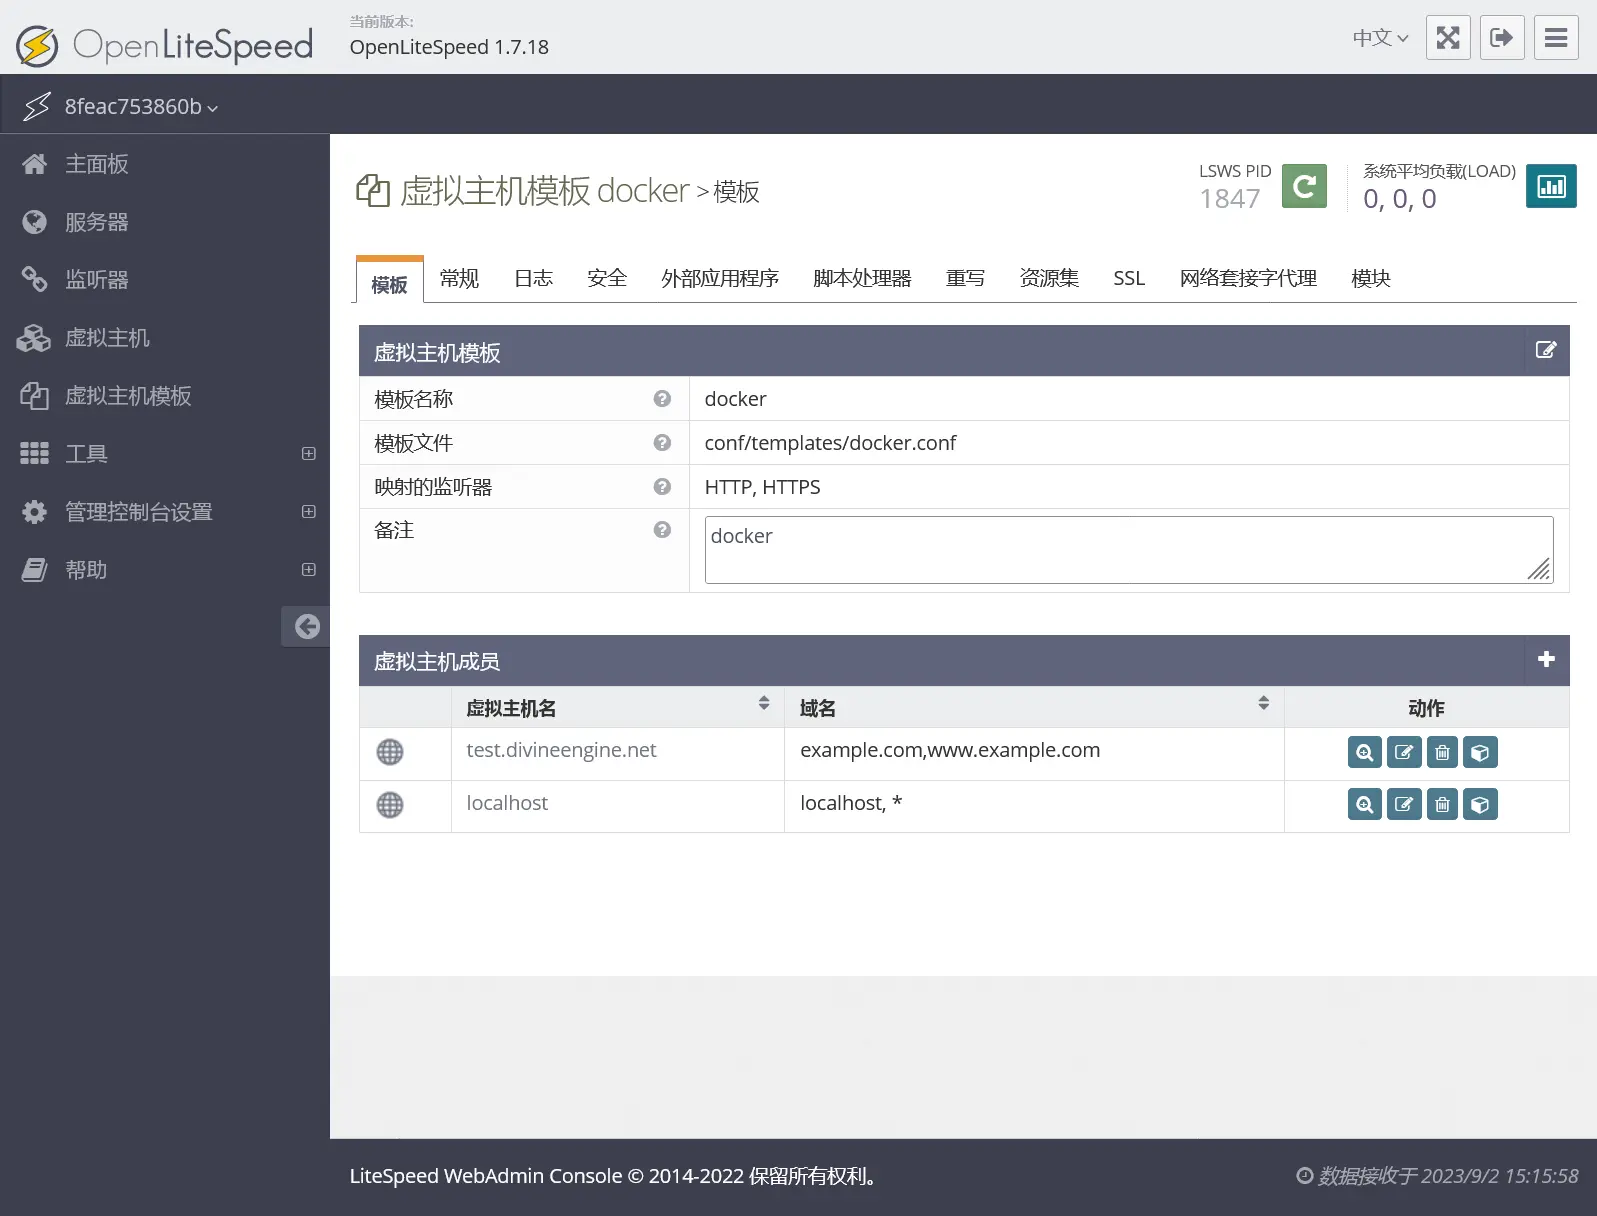Delete the localhost member
The height and width of the screenshot is (1216, 1597).
(x=1442, y=804)
